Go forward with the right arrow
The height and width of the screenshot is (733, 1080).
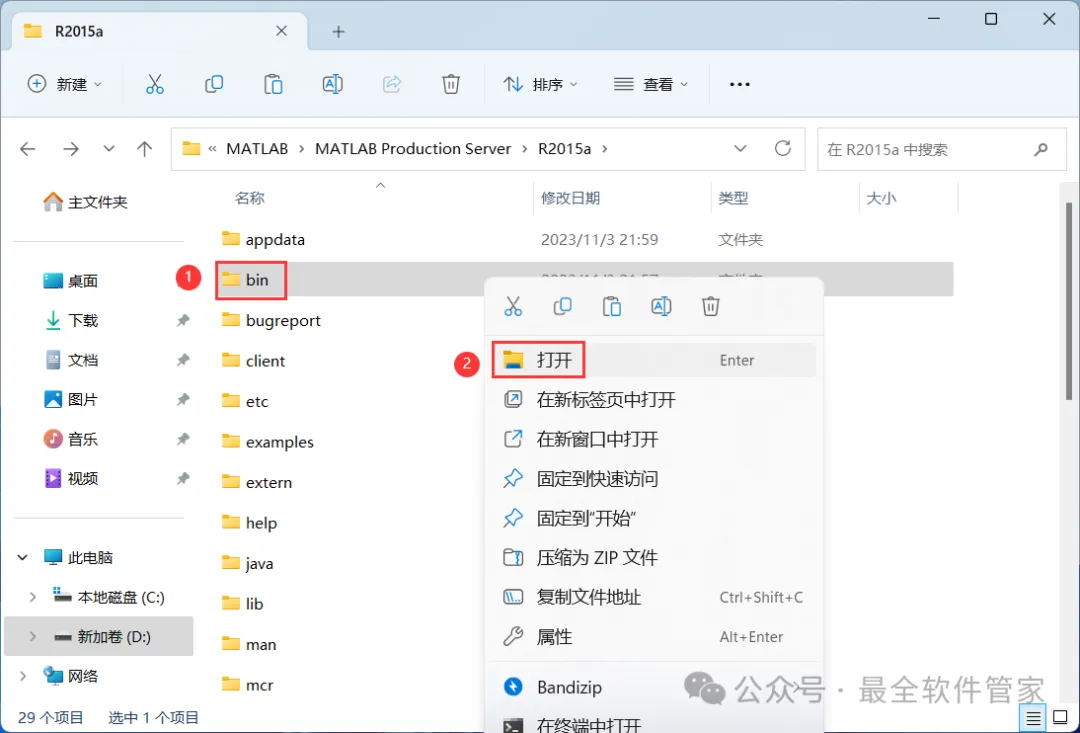click(x=71, y=149)
